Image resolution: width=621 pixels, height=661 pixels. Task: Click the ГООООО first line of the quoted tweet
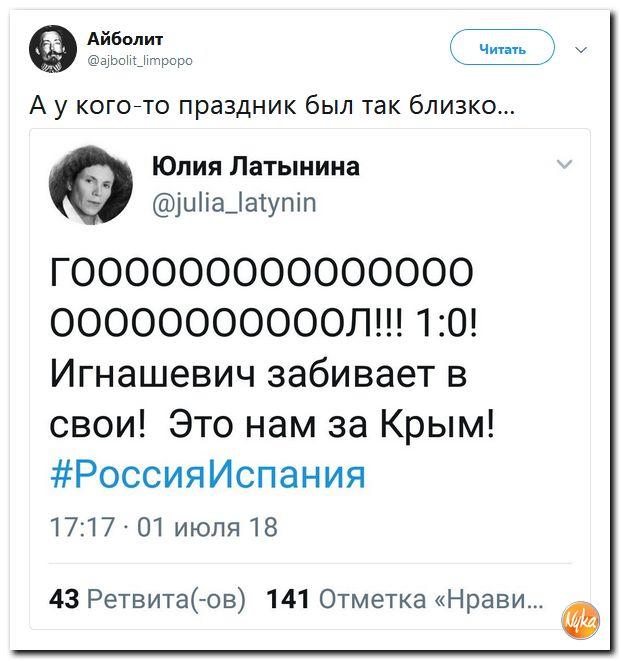(262, 272)
